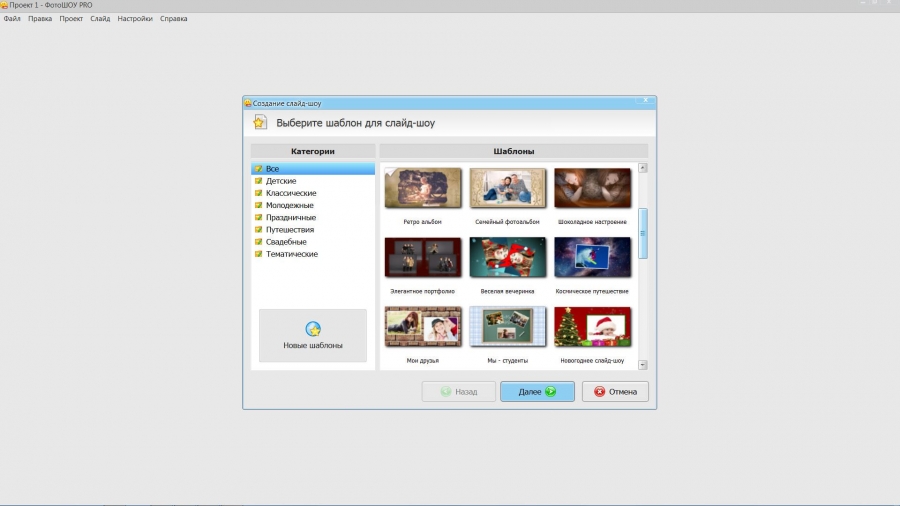Viewport: 900px width, 506px height.
Task: Click the checkmark icon next to Классические
Action: tap(258, 193)
